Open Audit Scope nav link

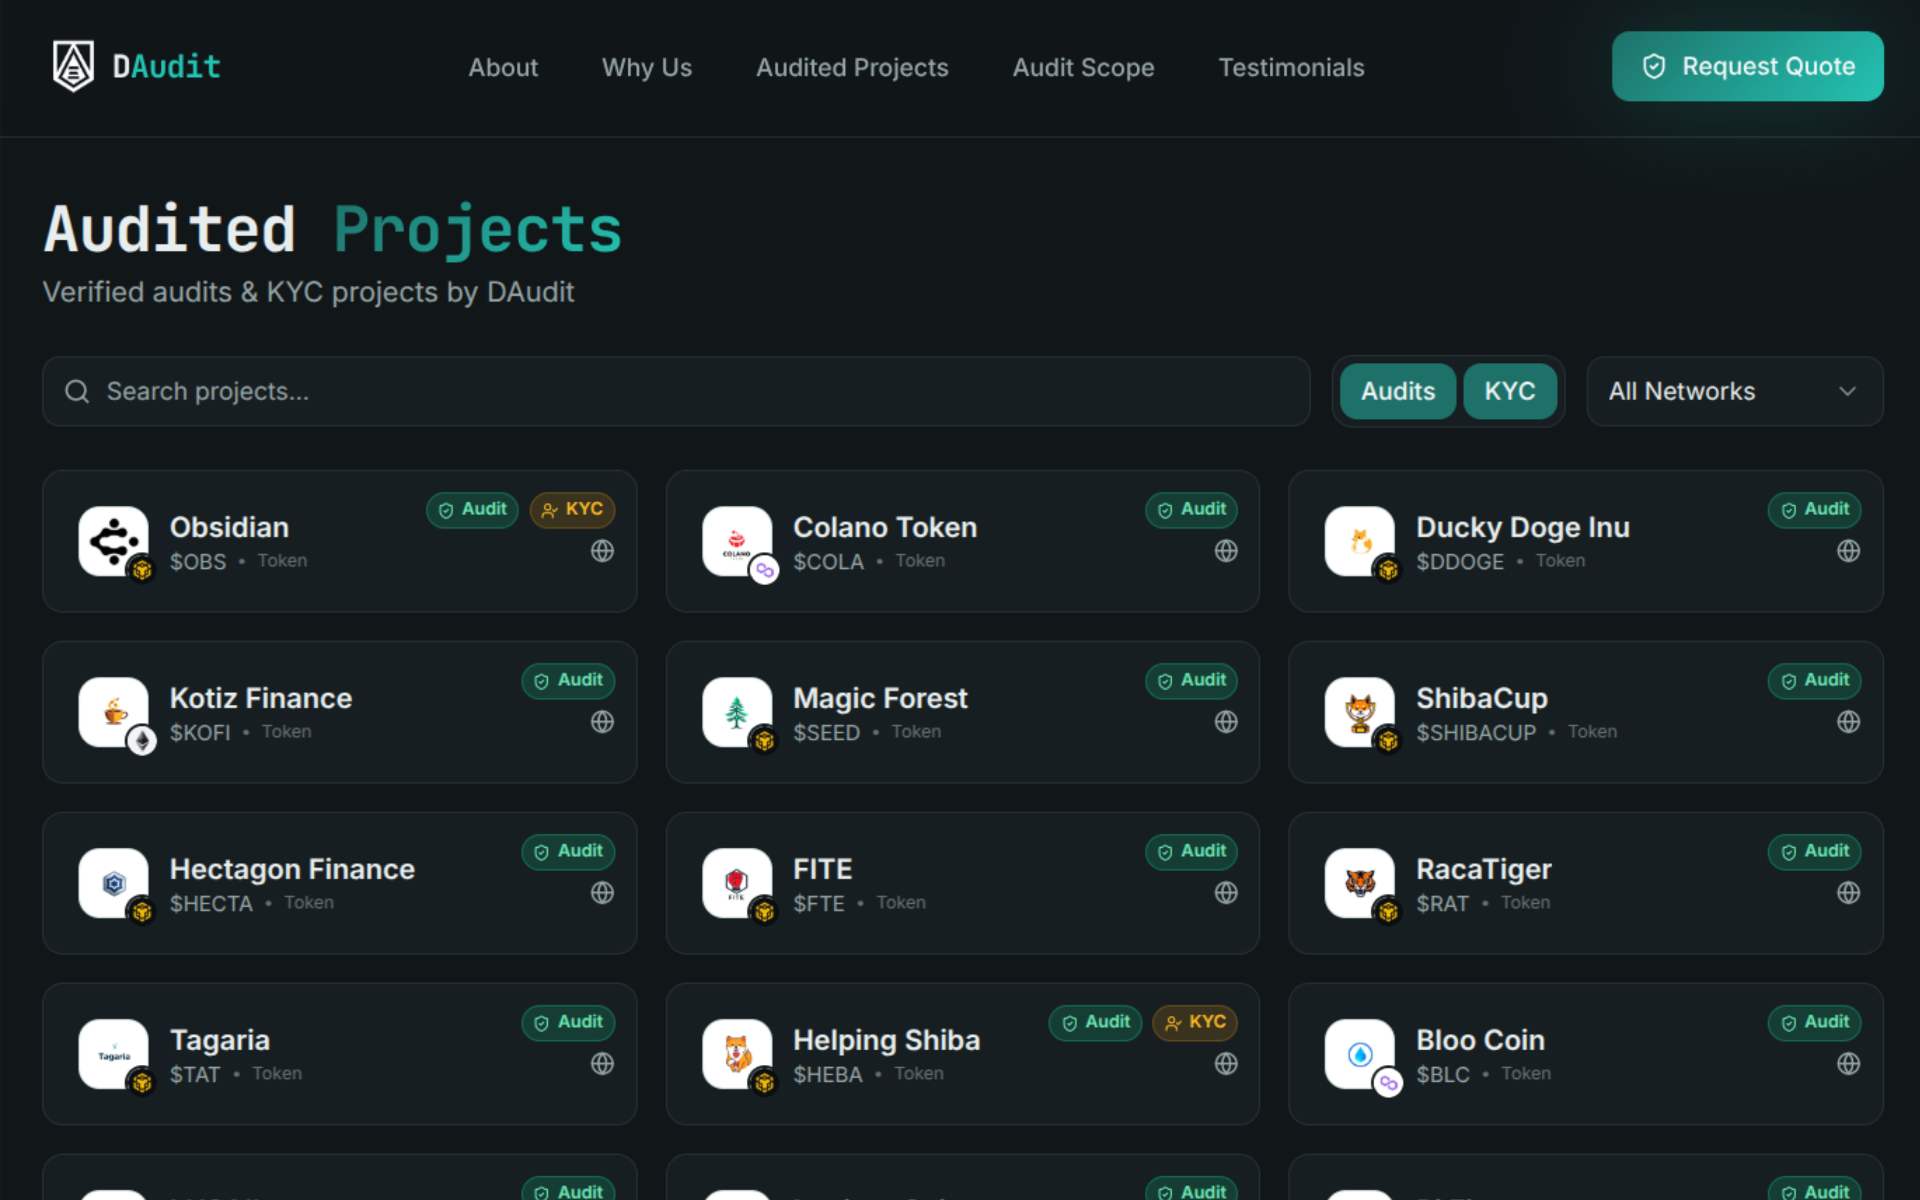click(x=1083, y=67)
